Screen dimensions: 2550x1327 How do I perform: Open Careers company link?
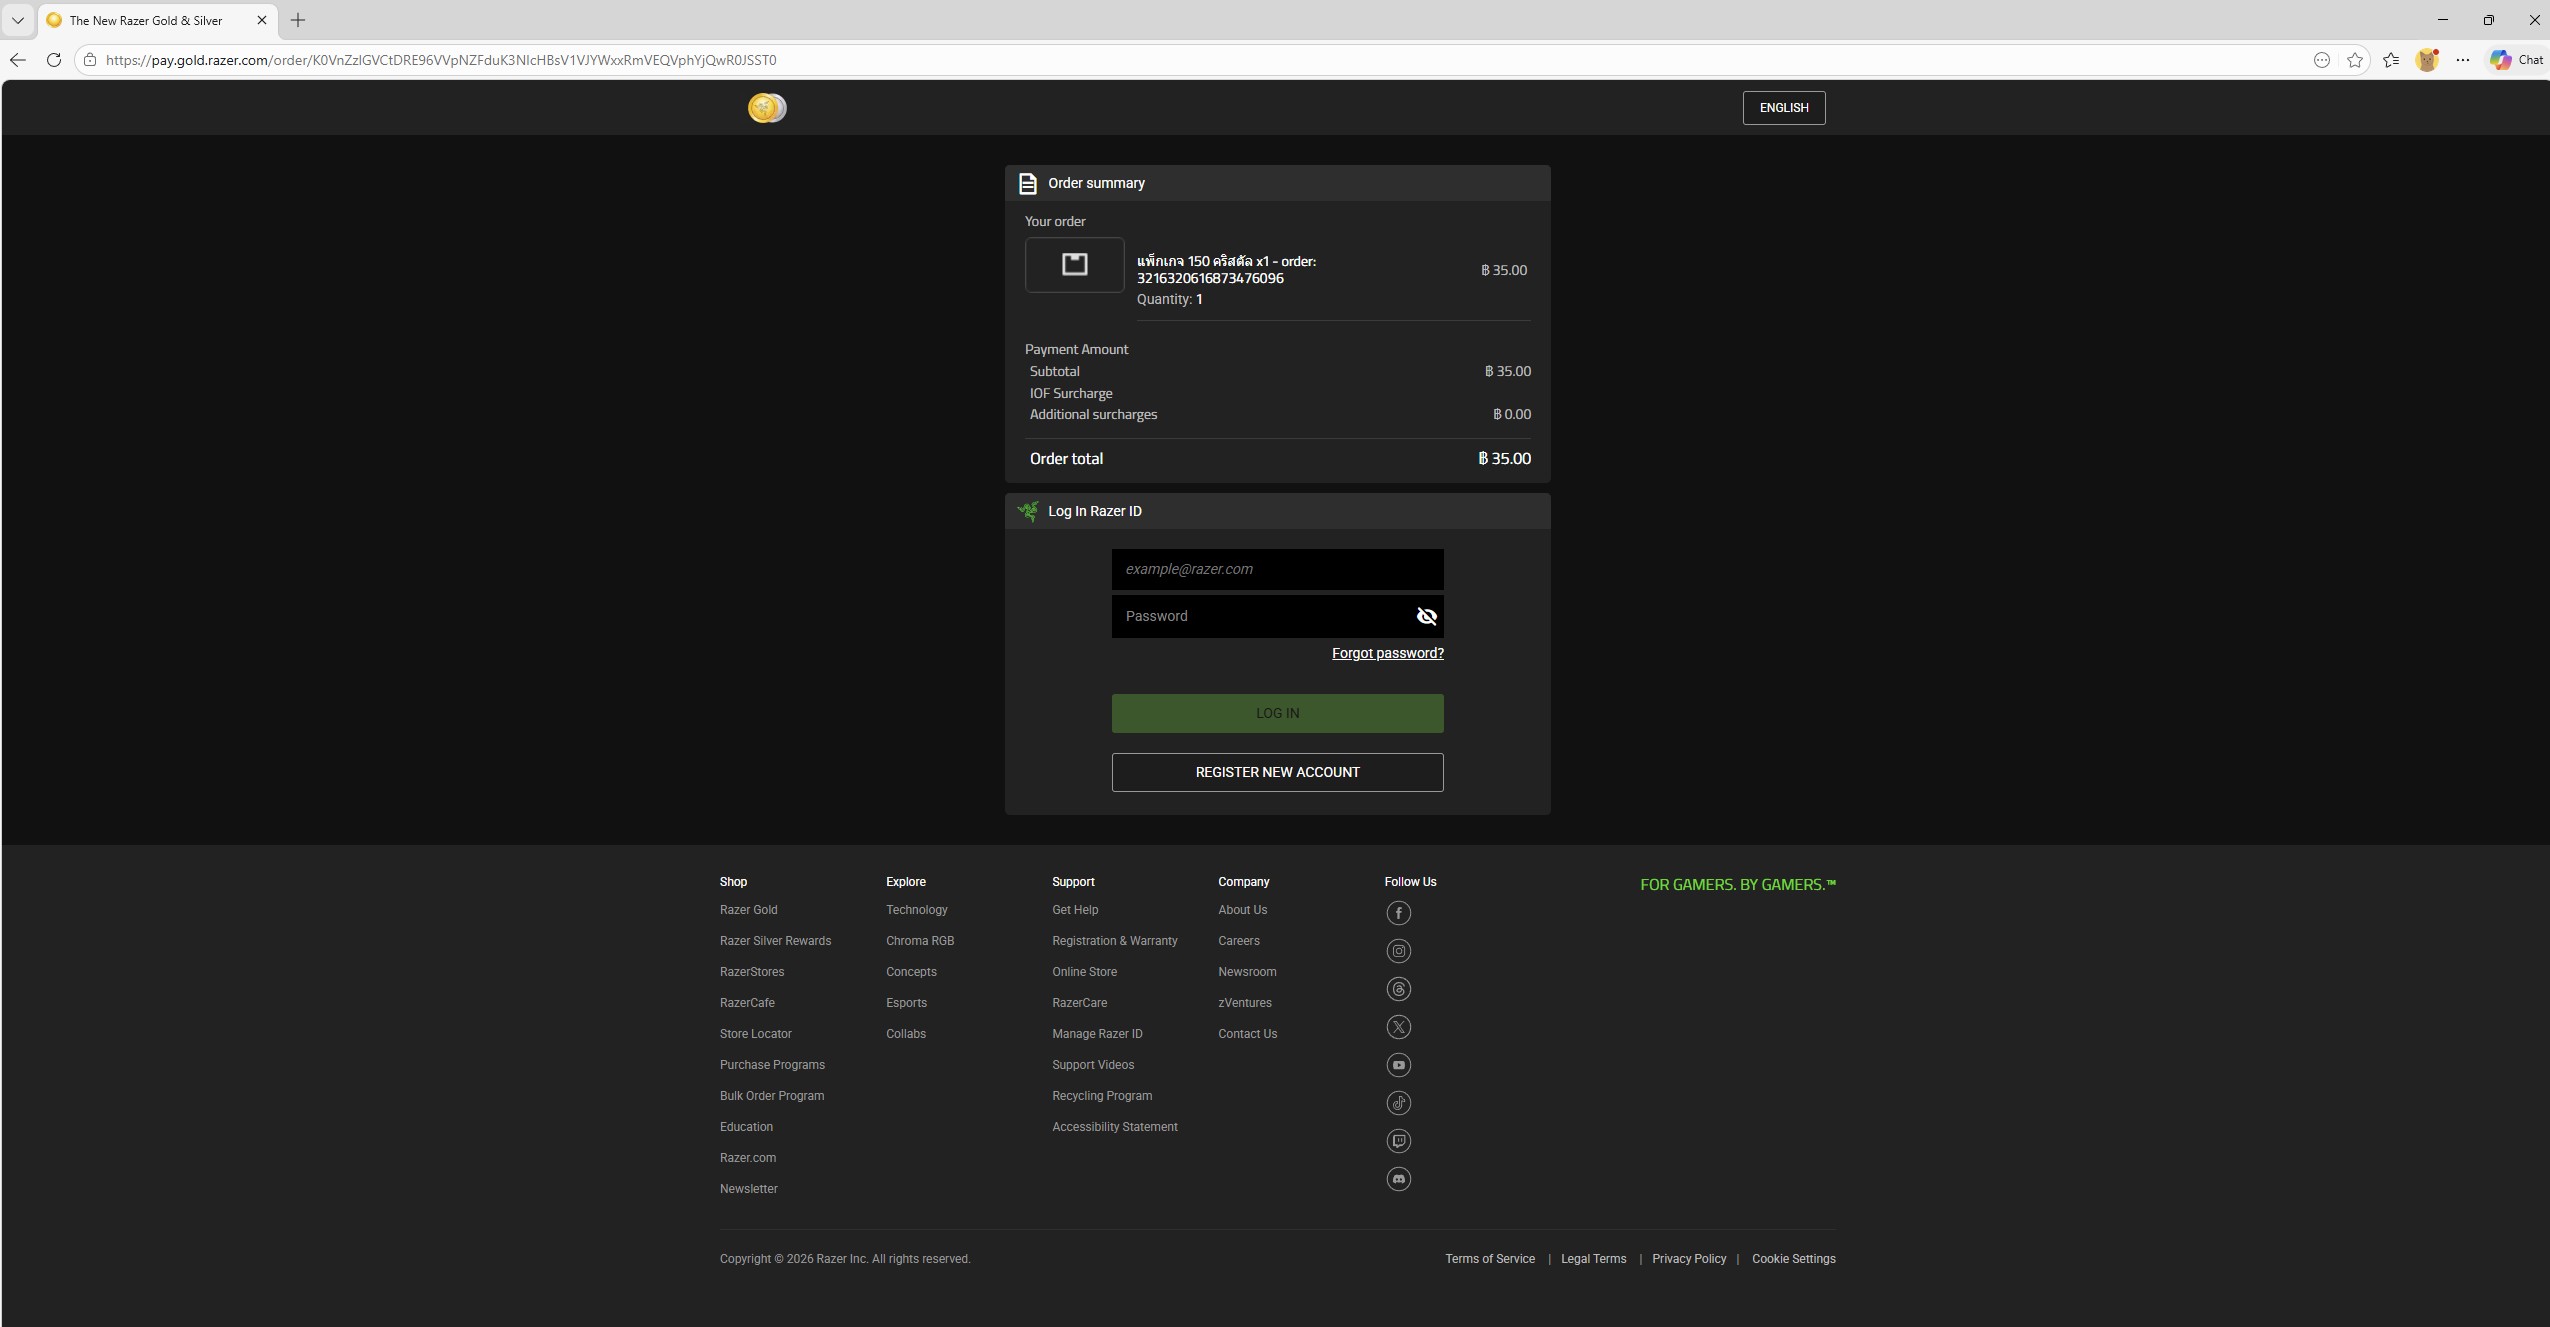[x=1239, y=941]
